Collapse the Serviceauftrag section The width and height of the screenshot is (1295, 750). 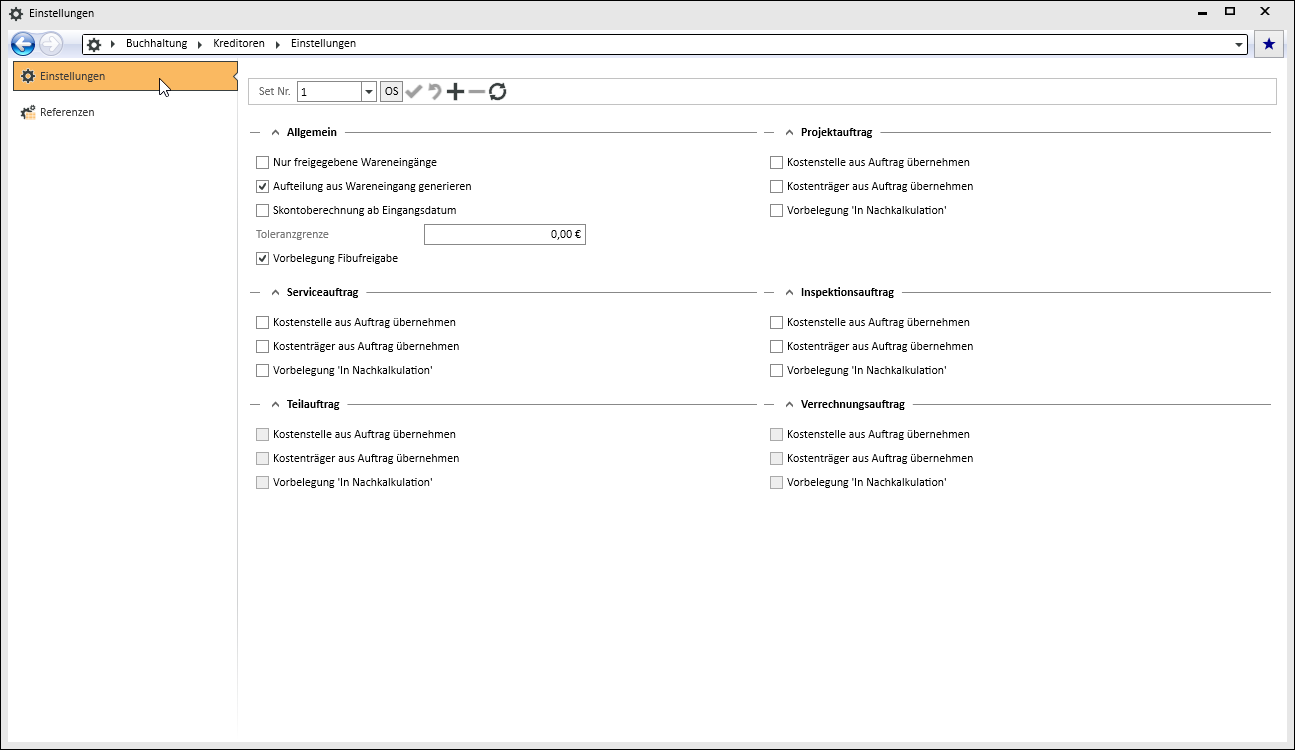pos(275,292)
